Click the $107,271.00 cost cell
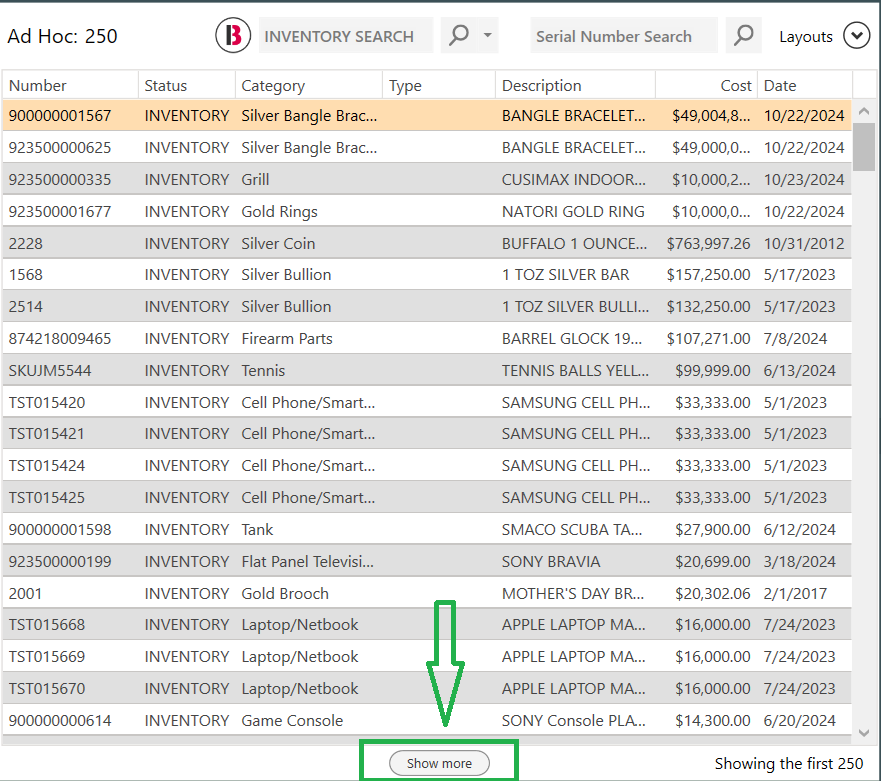881x781 pixels. tap(708, 338)
